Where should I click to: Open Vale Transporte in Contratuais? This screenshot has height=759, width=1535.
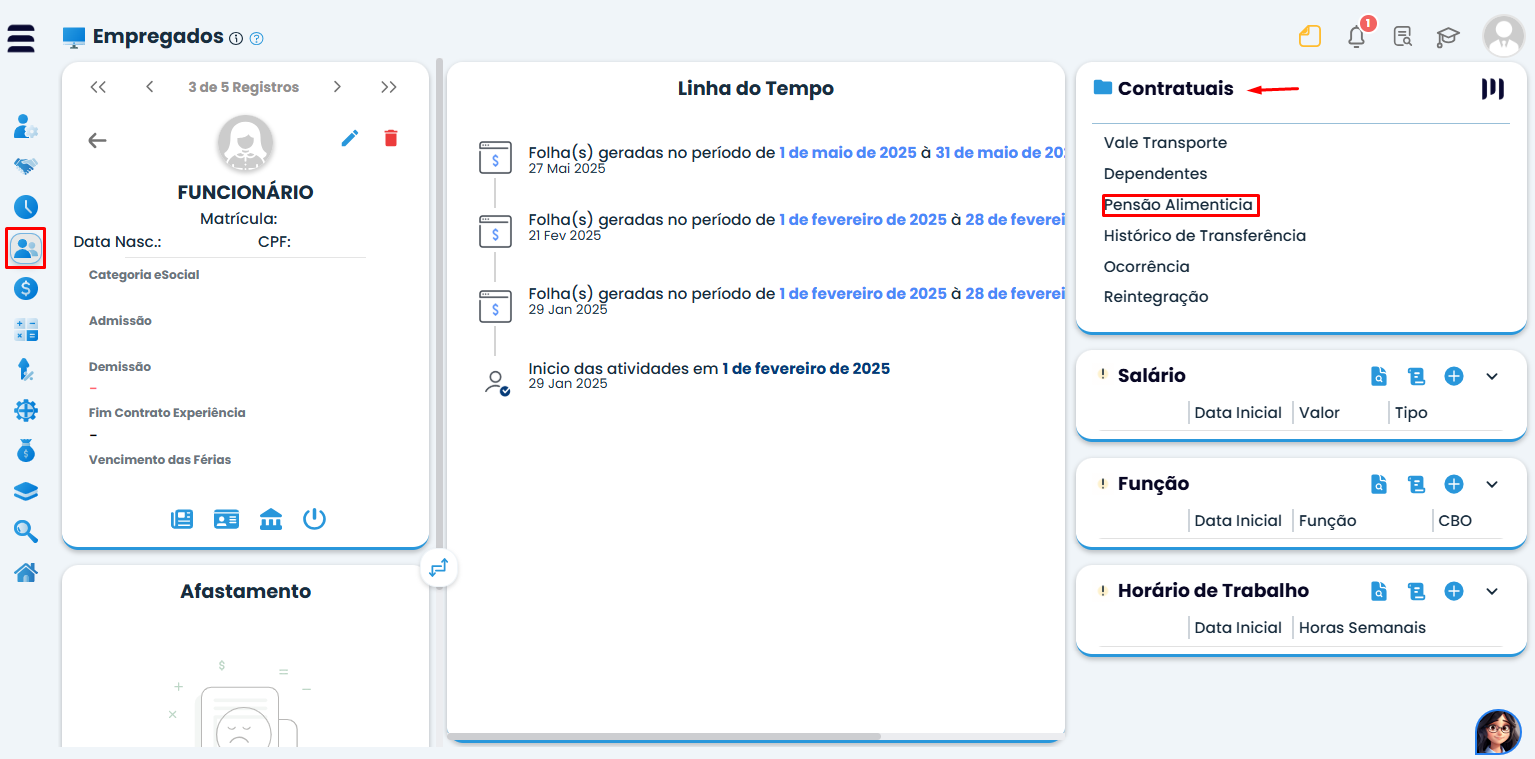1165,143
